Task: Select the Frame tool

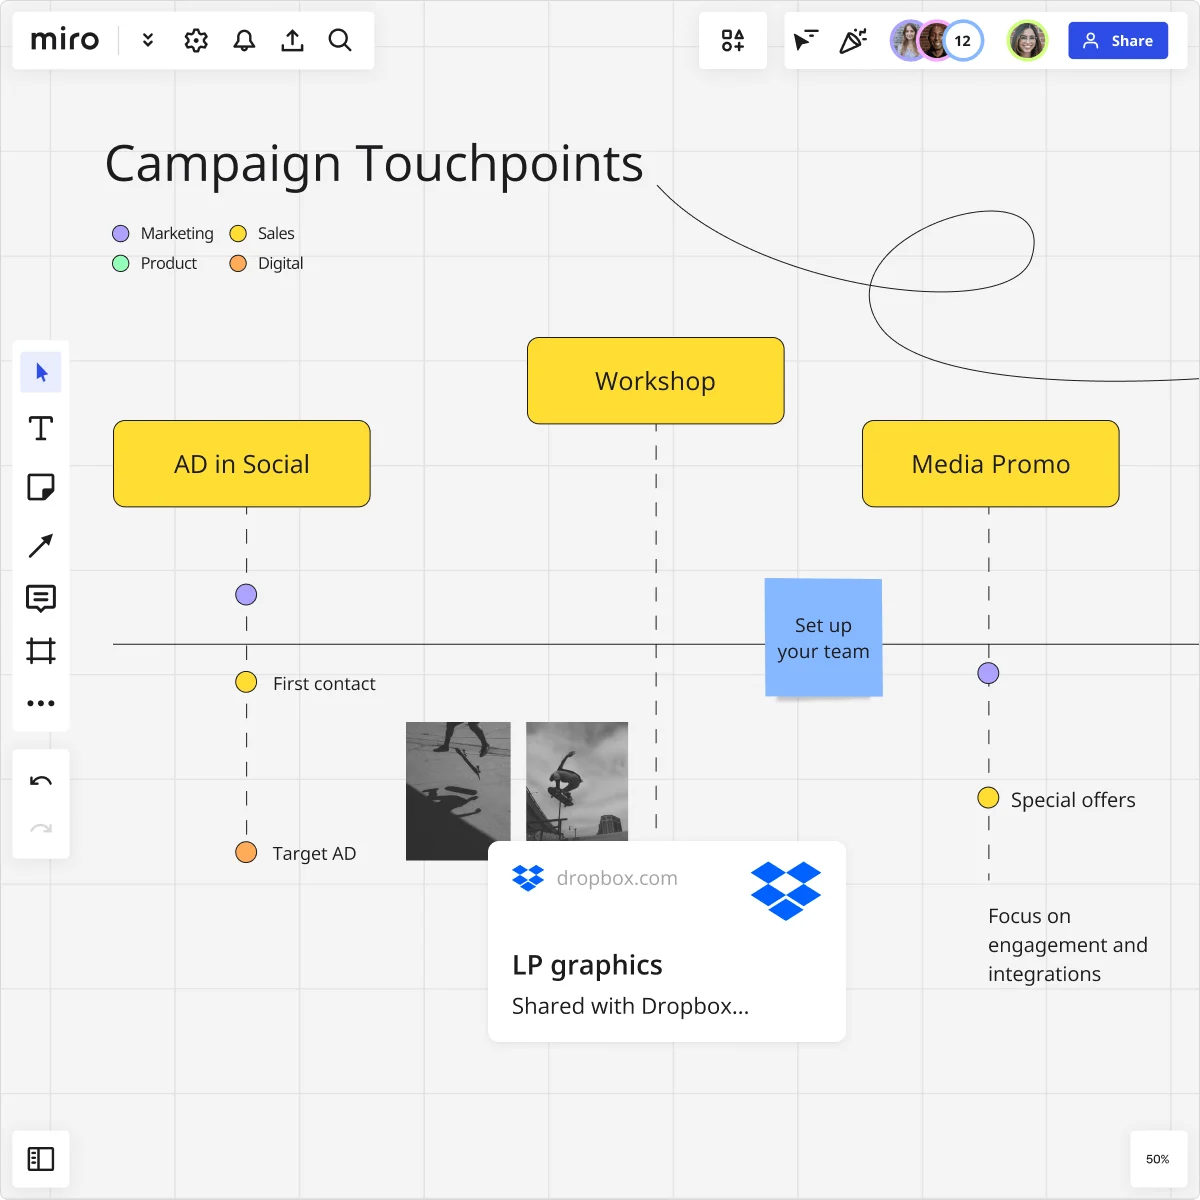Action: click(x=41, y=651)
